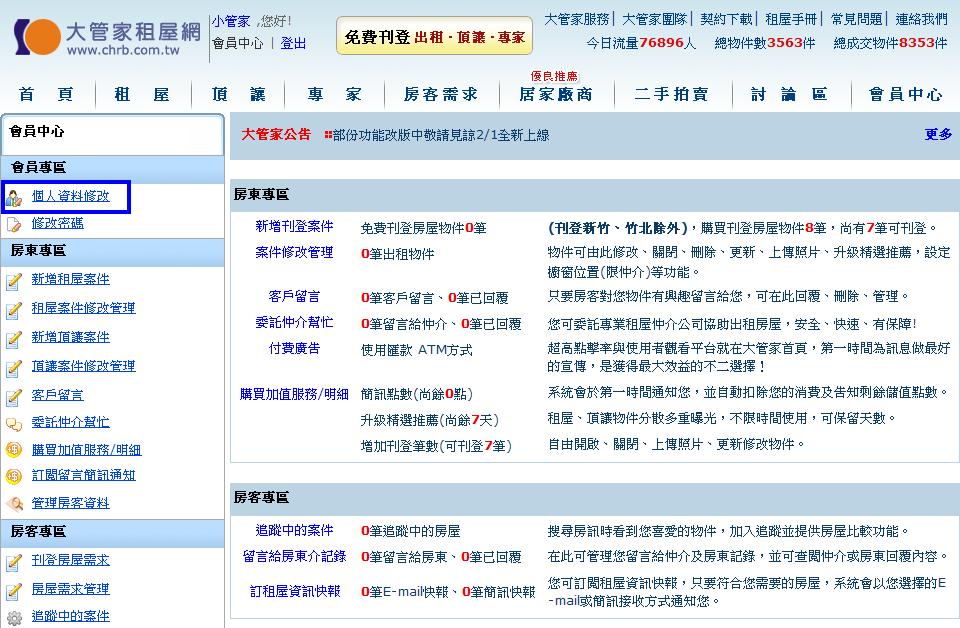Image resolution: width=960 pixels, height=628 pixels.
Task: Open 居家廠商 in the navigation bar
Action: click(556, 94)
